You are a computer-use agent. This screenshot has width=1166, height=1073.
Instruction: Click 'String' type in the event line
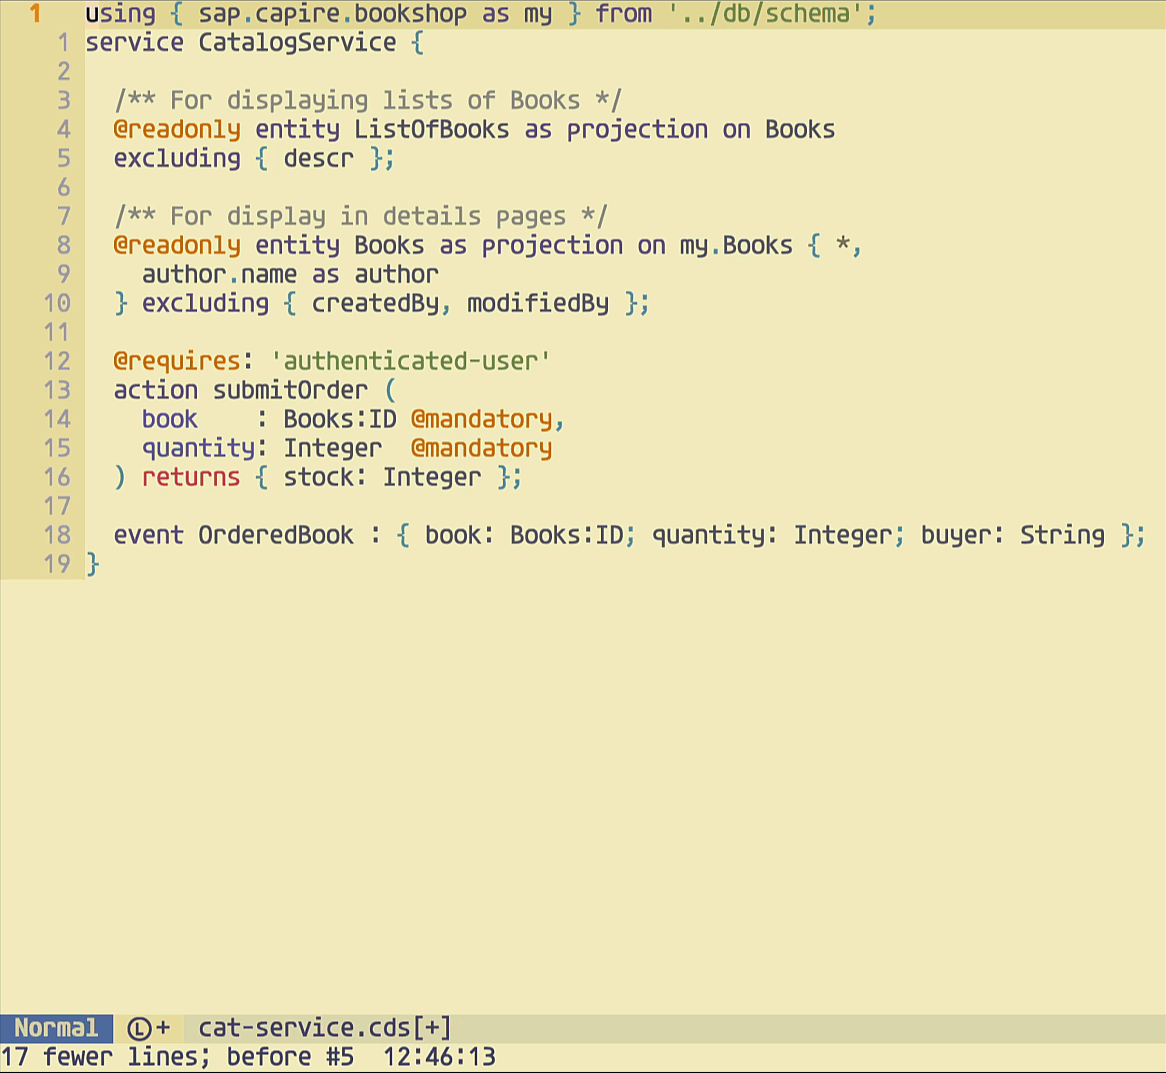[1062, 535]
